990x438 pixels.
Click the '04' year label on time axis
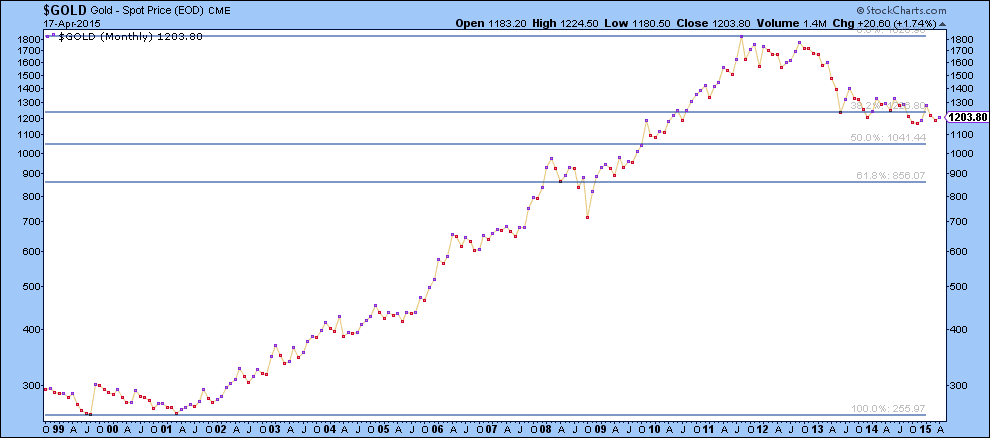point(329,429)
